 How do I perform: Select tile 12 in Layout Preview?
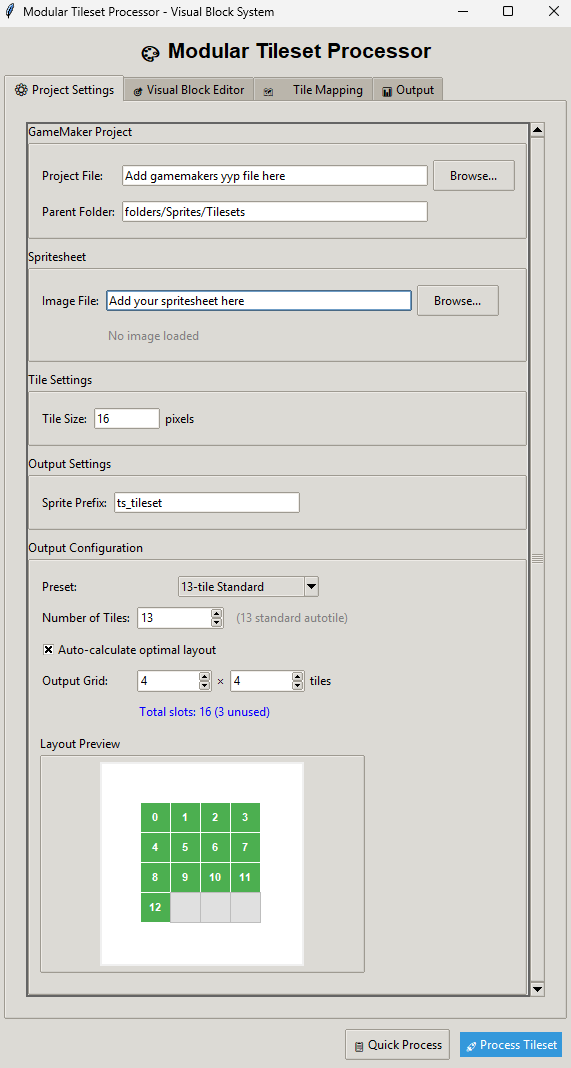point(155,907)
